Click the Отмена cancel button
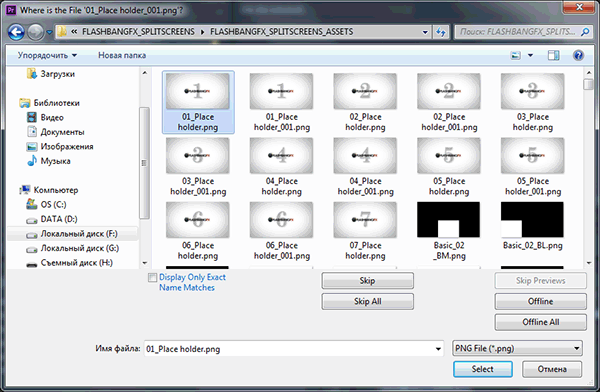The image size is (600, 392). click(x=552, y=369)
